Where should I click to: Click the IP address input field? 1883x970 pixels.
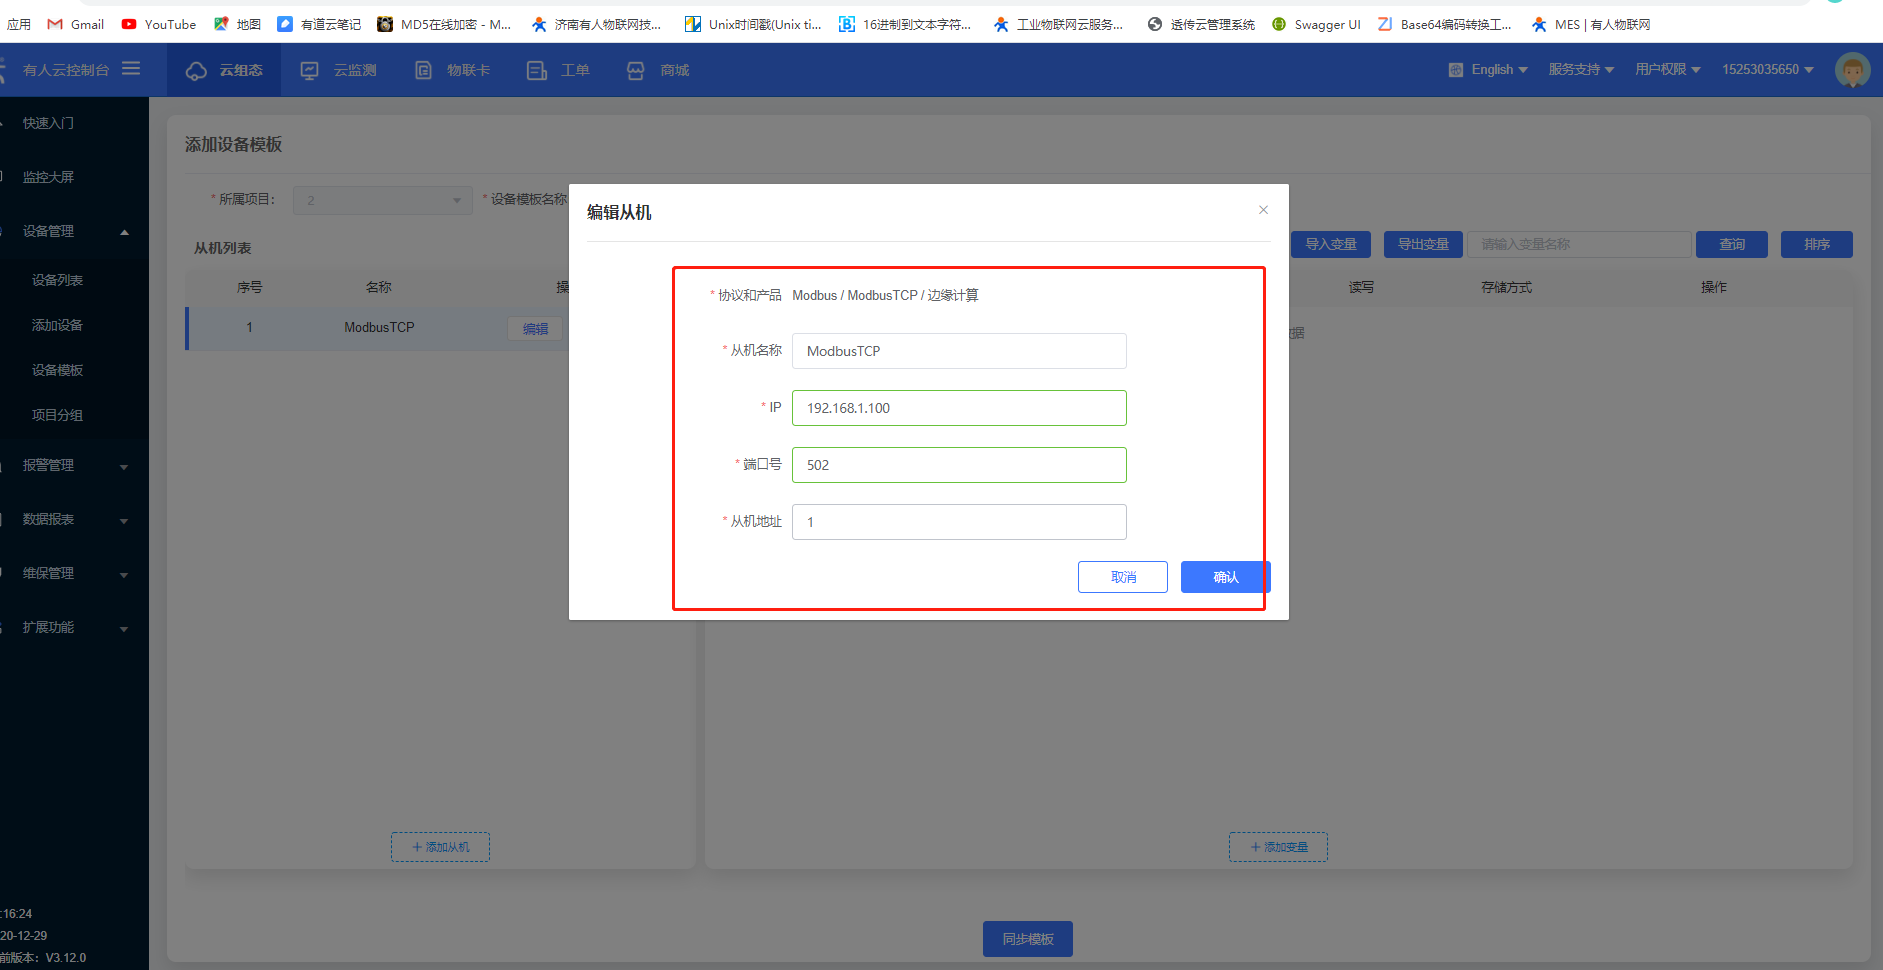tap(958, 408)
